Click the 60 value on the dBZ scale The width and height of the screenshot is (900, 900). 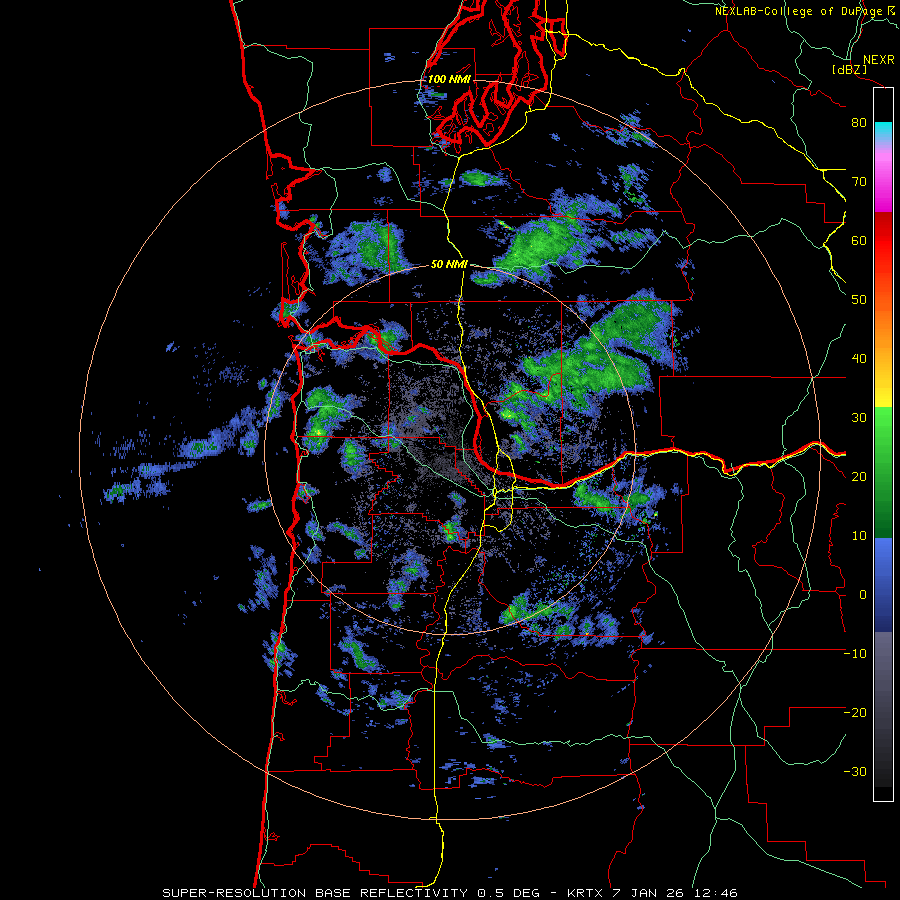click(x=859, y=240)
